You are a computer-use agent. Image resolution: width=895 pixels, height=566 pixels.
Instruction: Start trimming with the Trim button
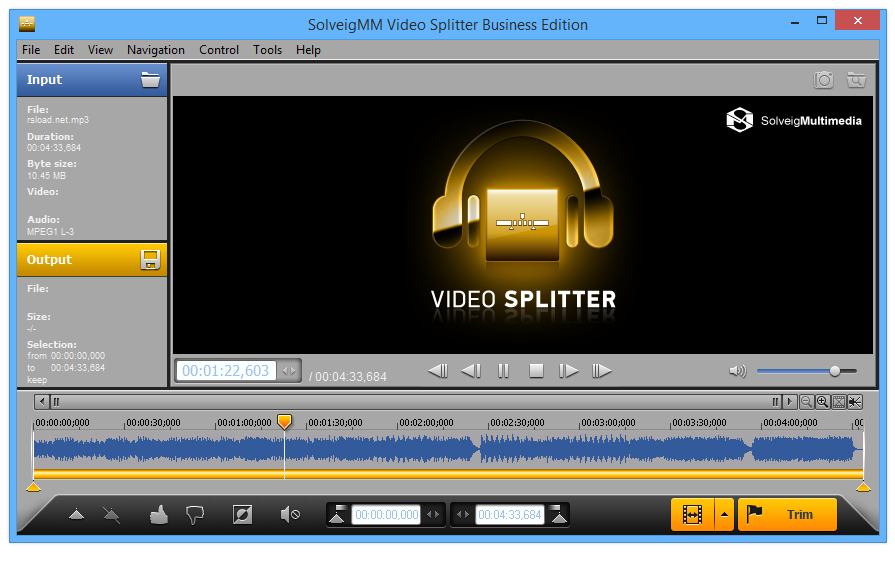(x=788, y=515)
